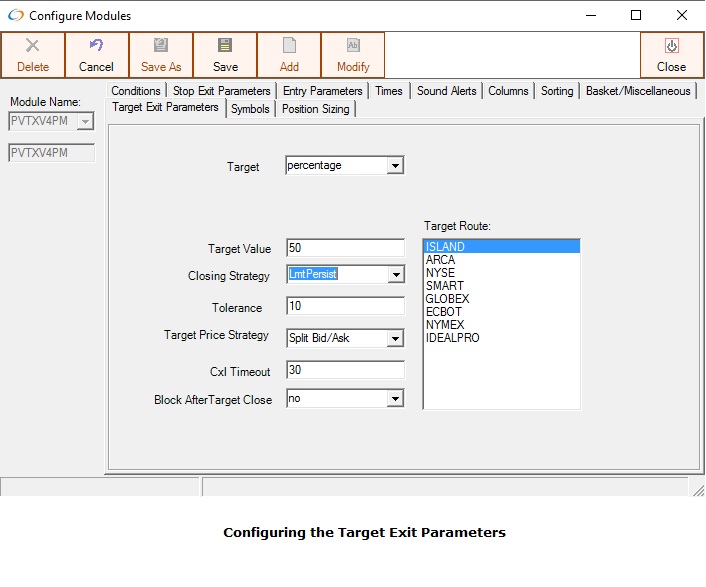Click the Save As toolbar icon

coord(161,46)
